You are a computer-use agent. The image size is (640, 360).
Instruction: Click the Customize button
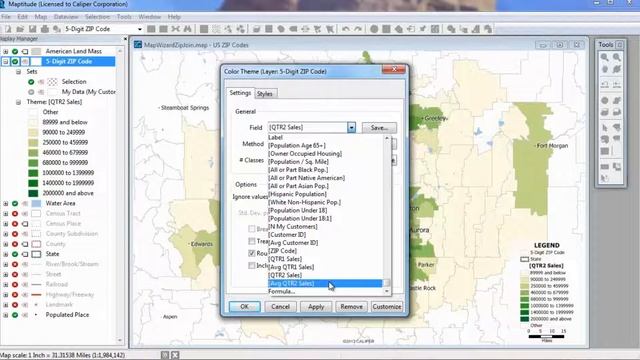387,307
